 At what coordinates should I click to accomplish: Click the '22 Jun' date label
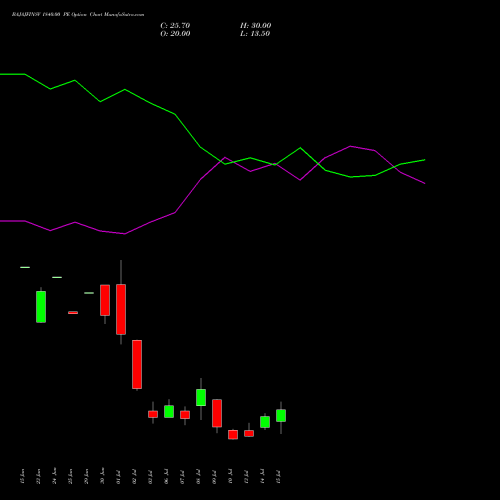pyautogui.click(x=38, y=476)
